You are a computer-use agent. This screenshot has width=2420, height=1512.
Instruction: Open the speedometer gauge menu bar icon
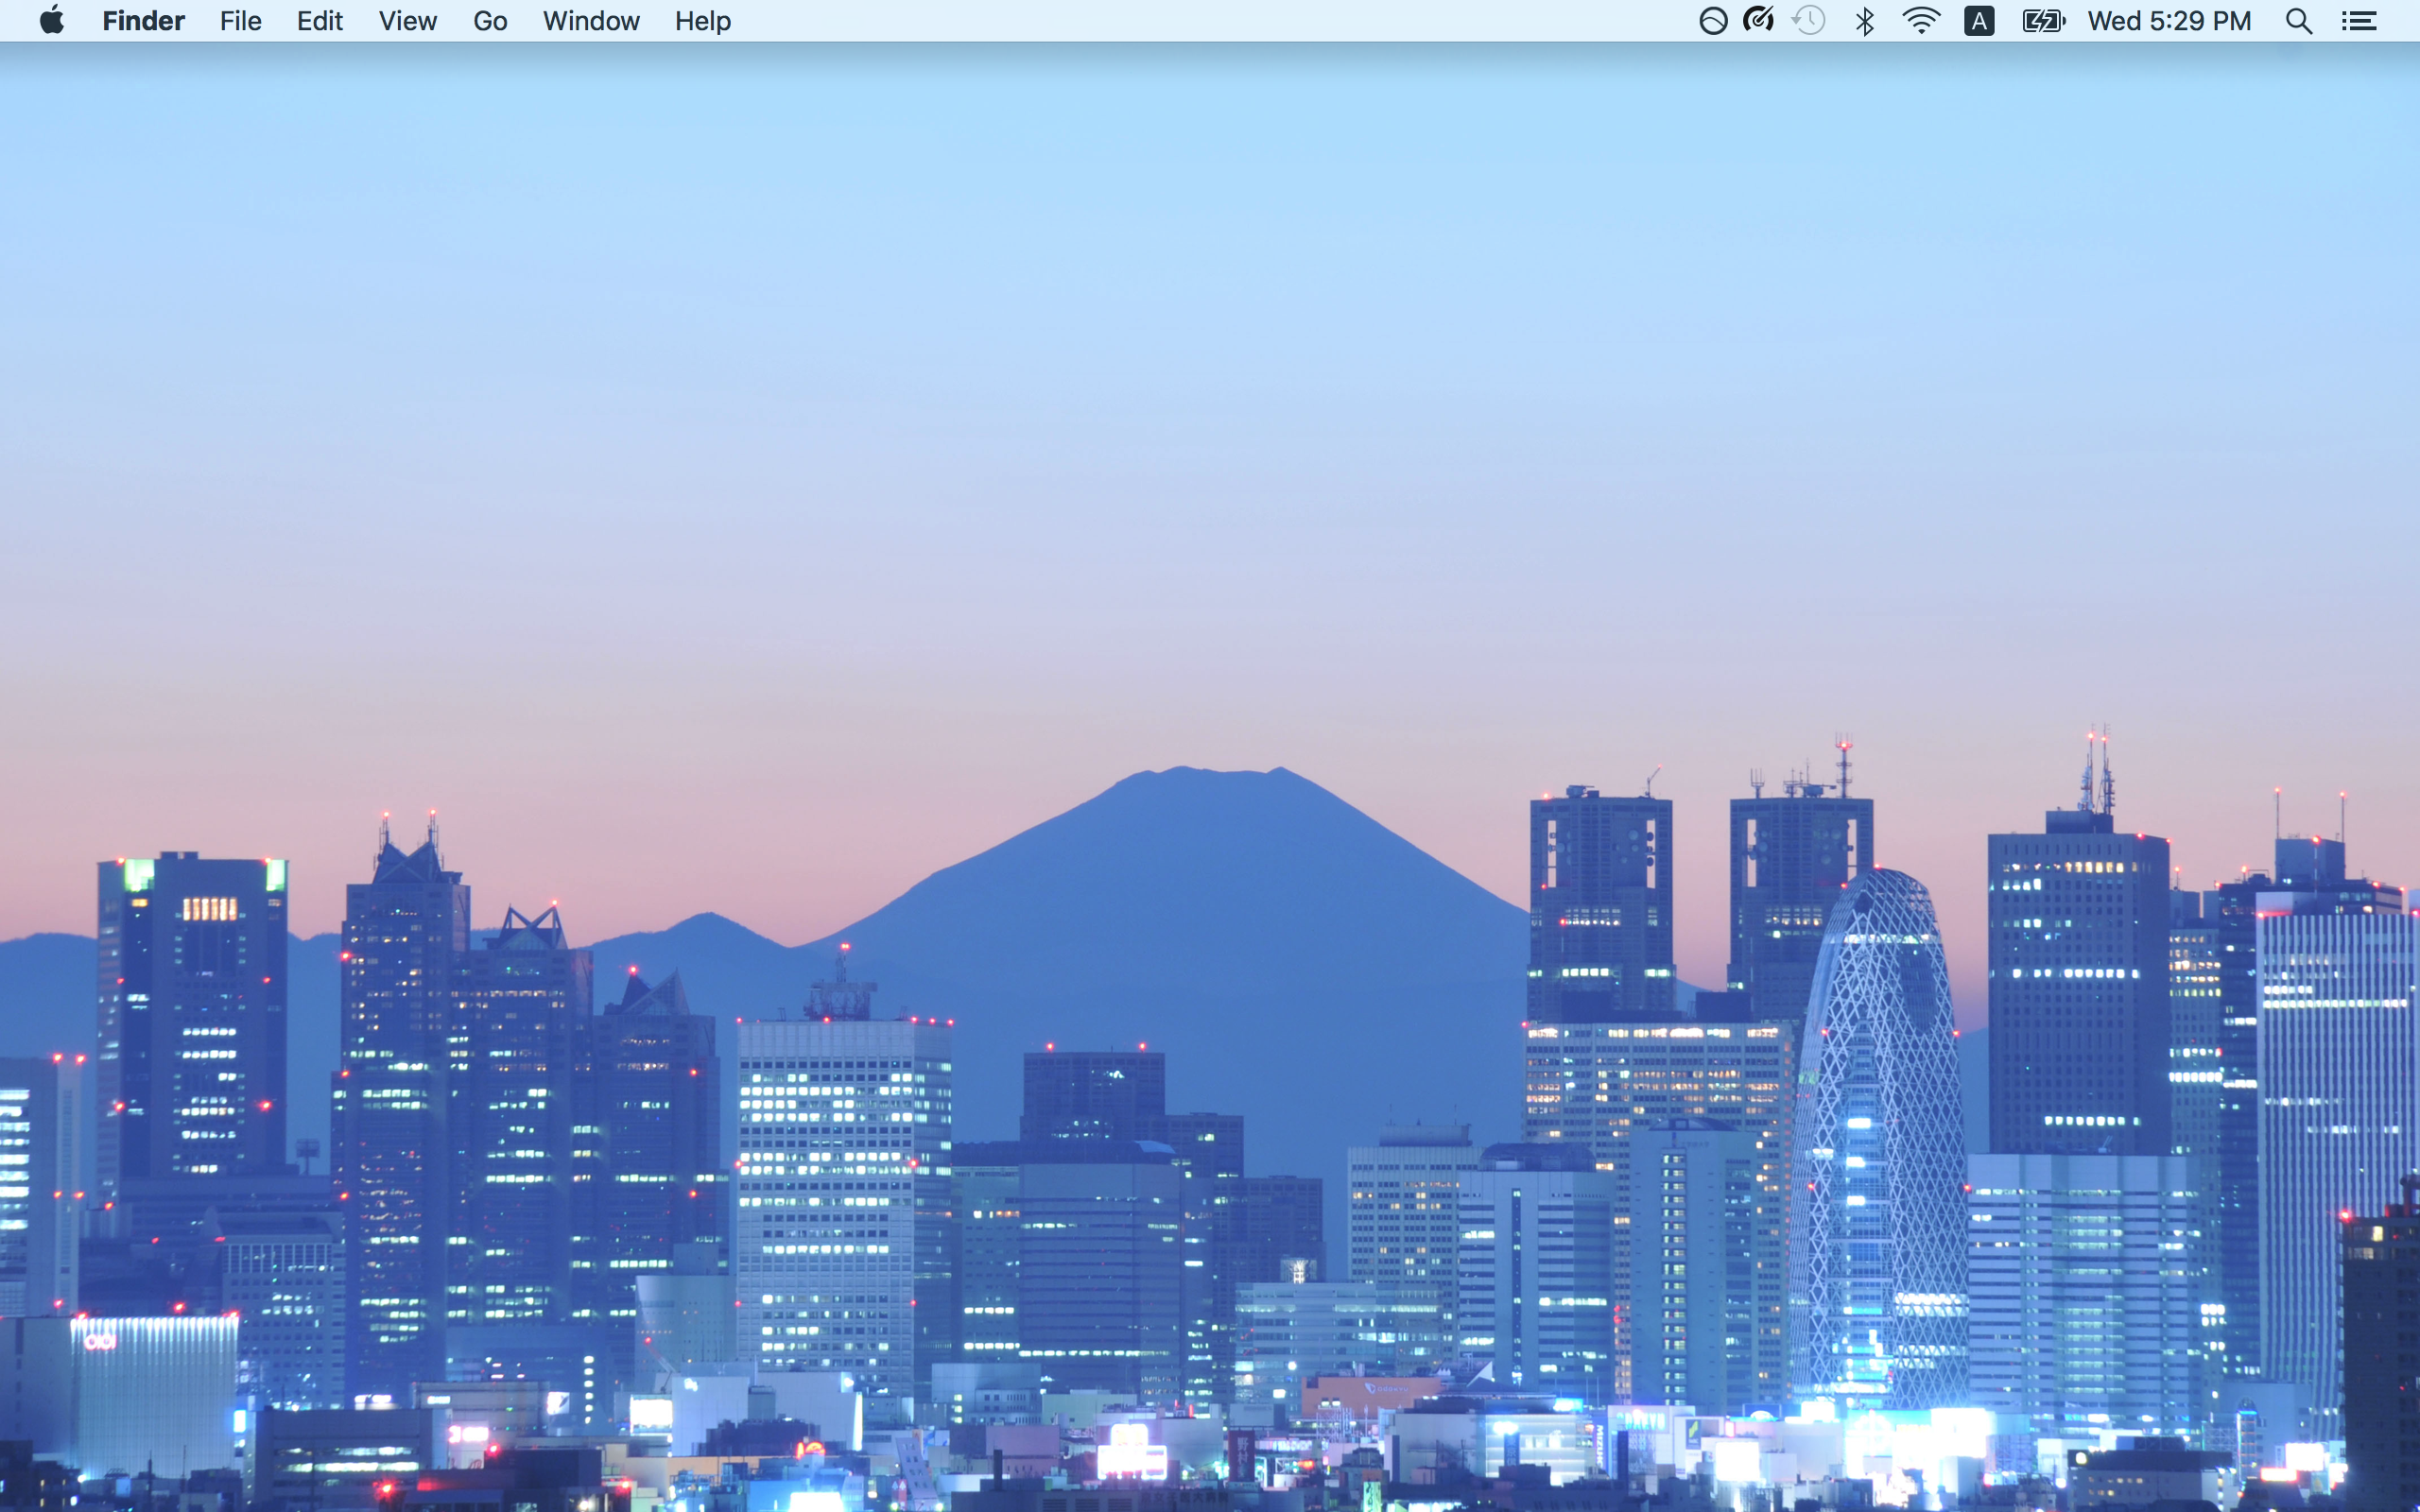click(x=1758, y=20)
